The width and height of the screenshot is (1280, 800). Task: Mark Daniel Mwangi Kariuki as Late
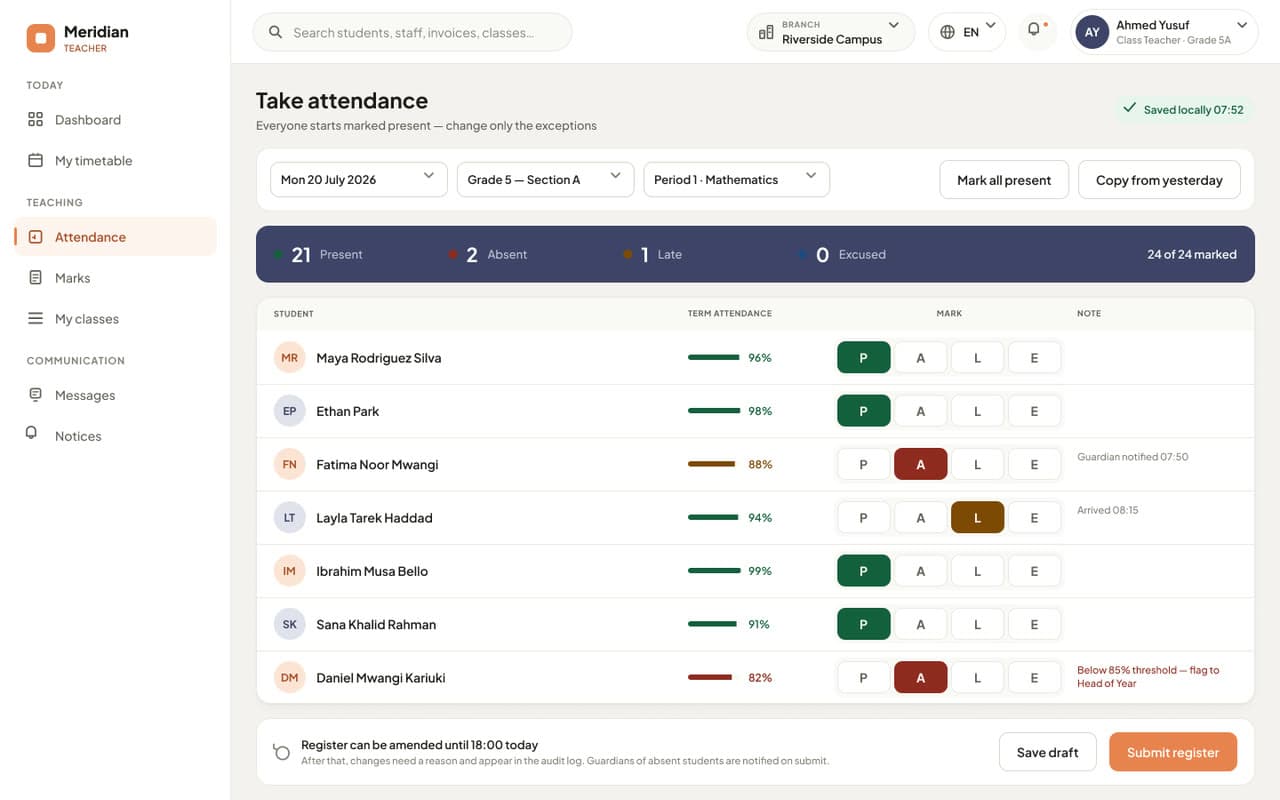978,678
